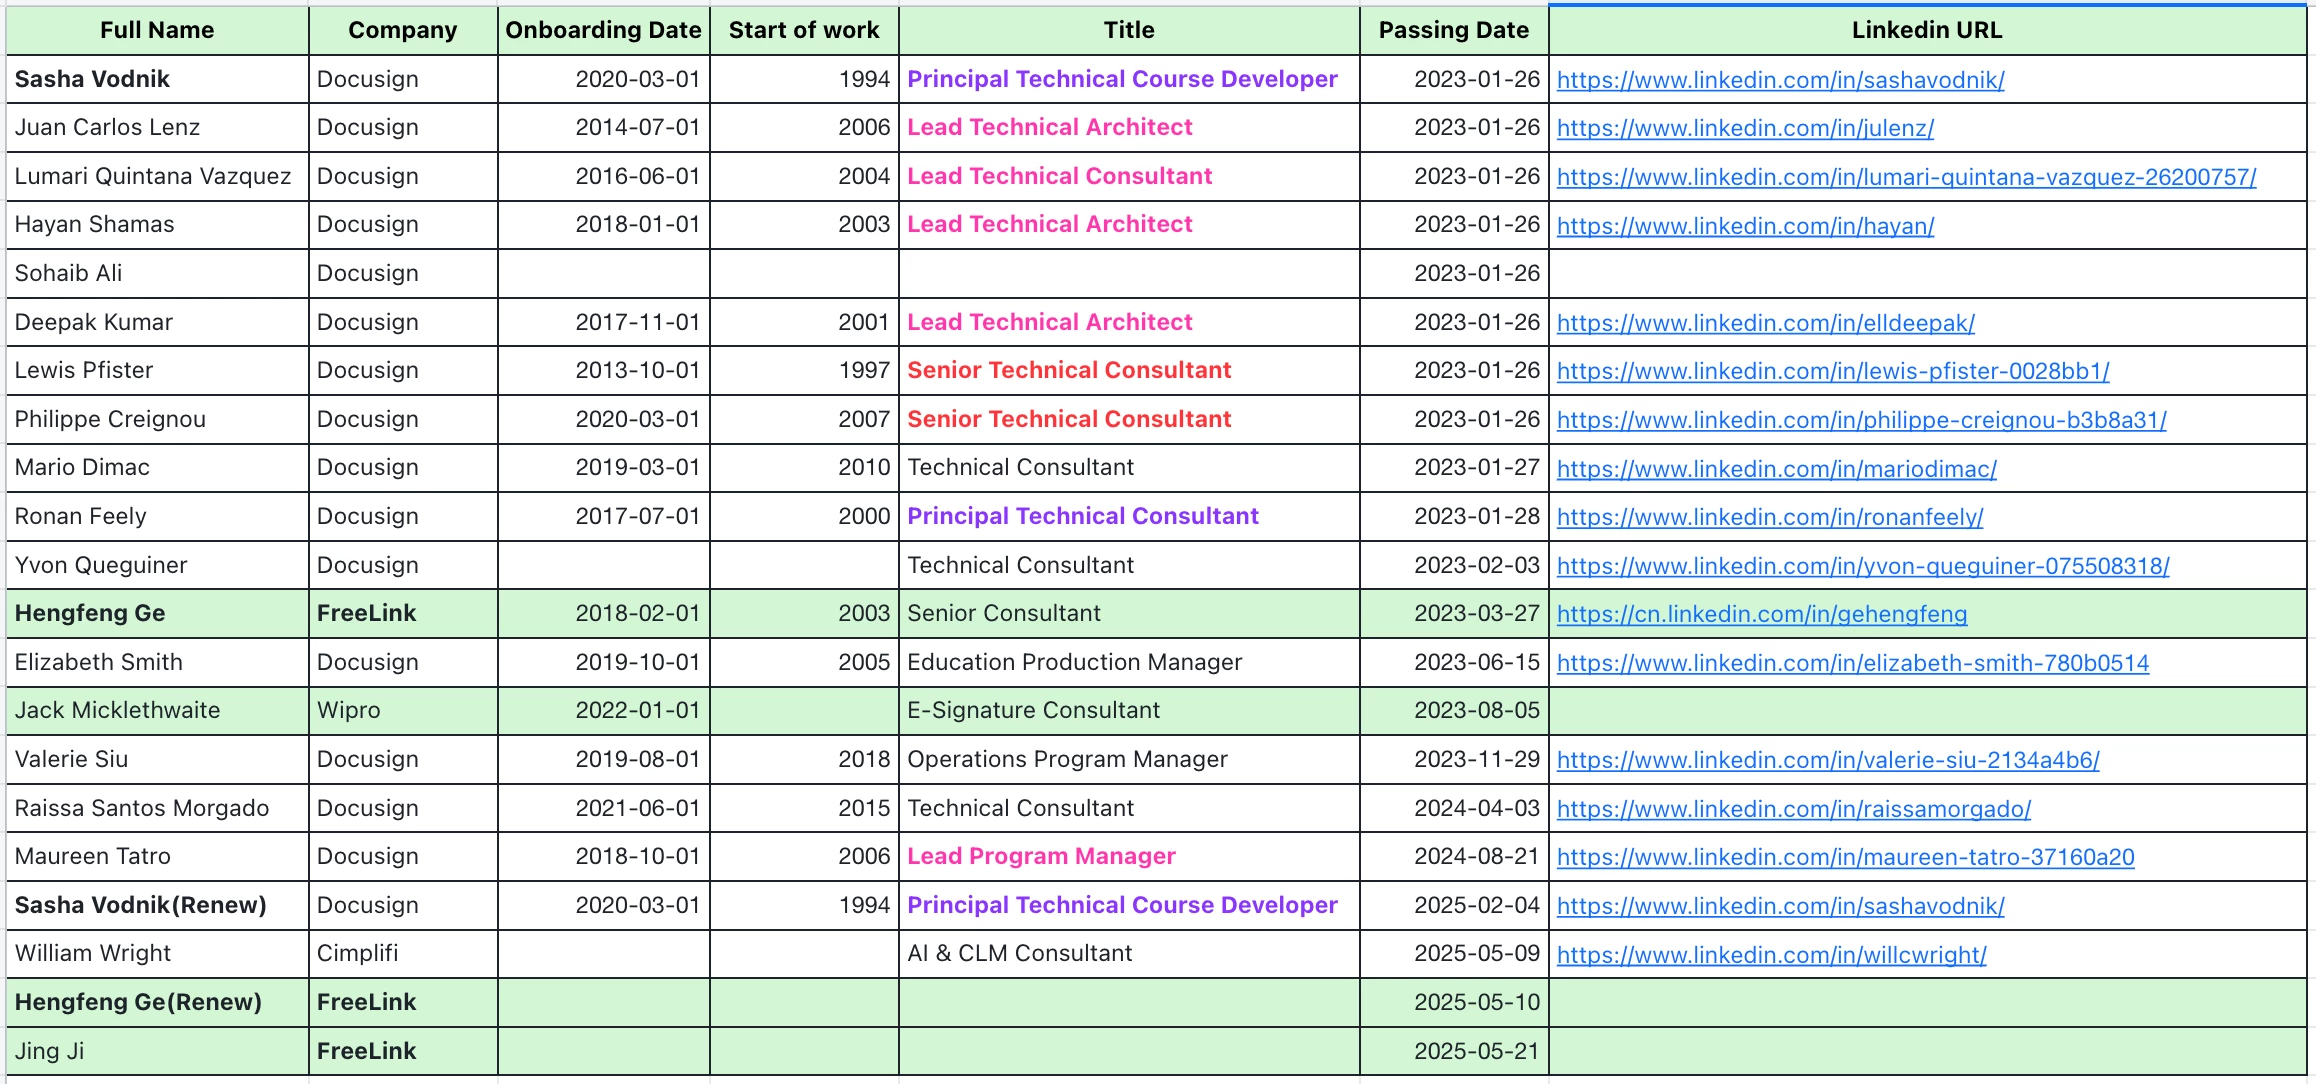Viewport: 2316px width, 1084px height.
Task: Select the Raissa Santos Morgado cell
Action: [x=157, y=808]
